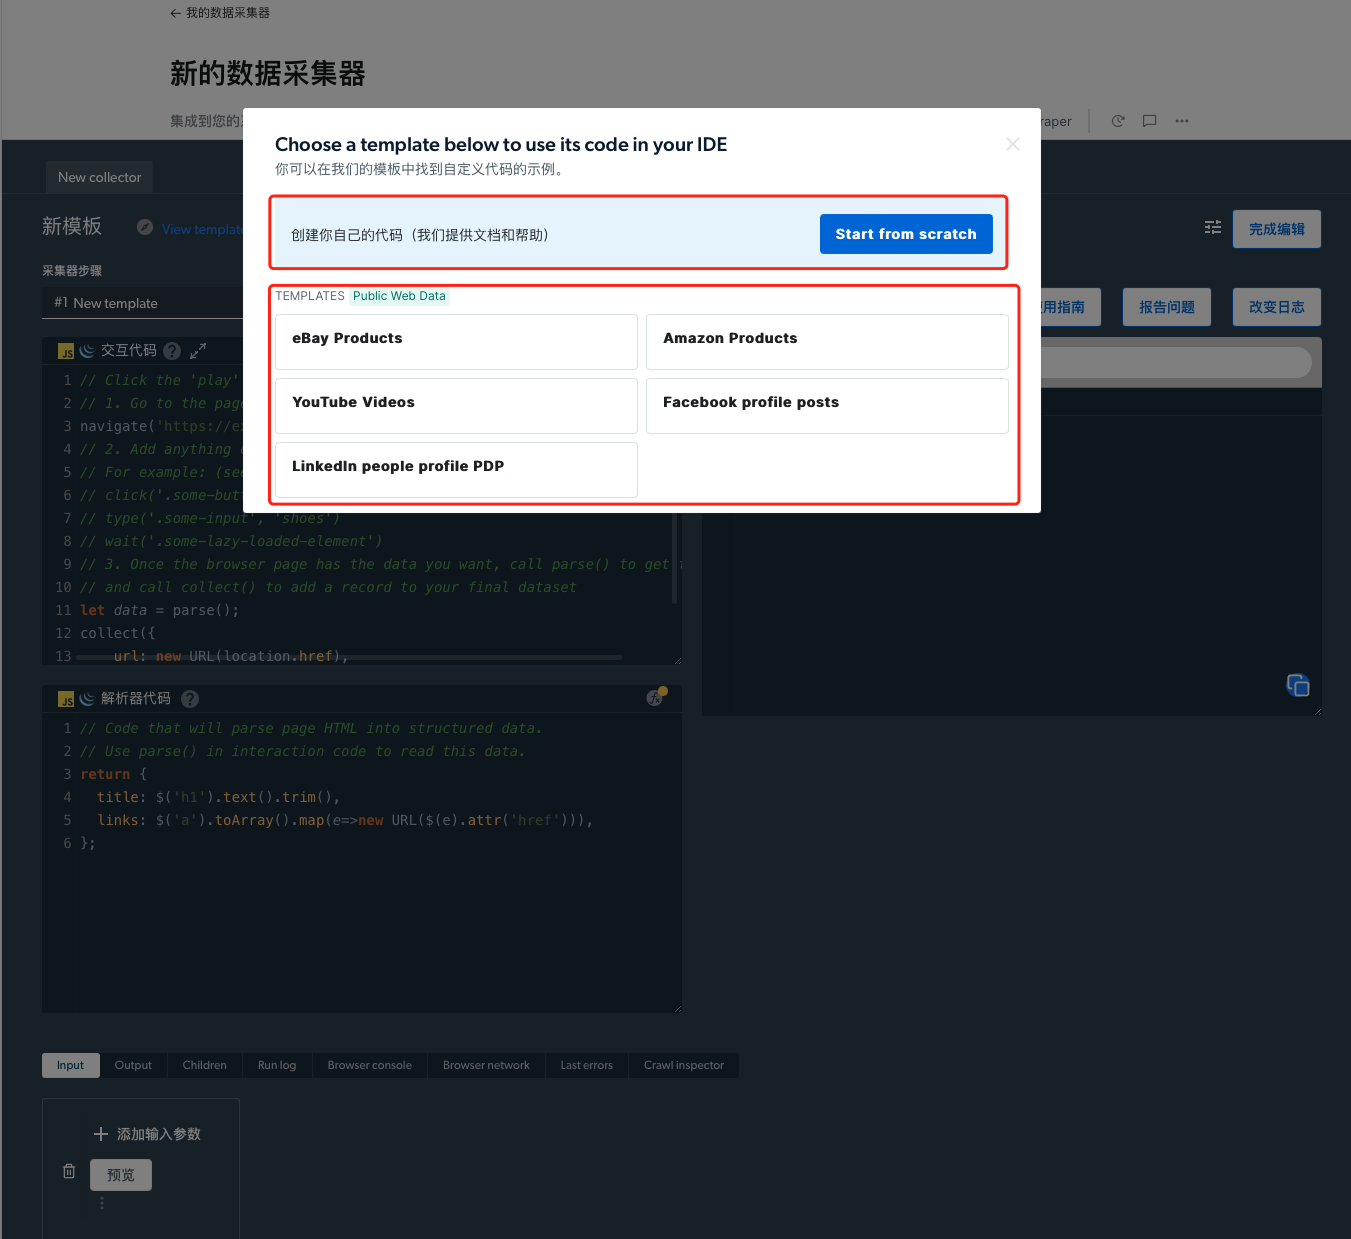Switch to the Input tab
1351x1239 pixels.
(70, 1065)
